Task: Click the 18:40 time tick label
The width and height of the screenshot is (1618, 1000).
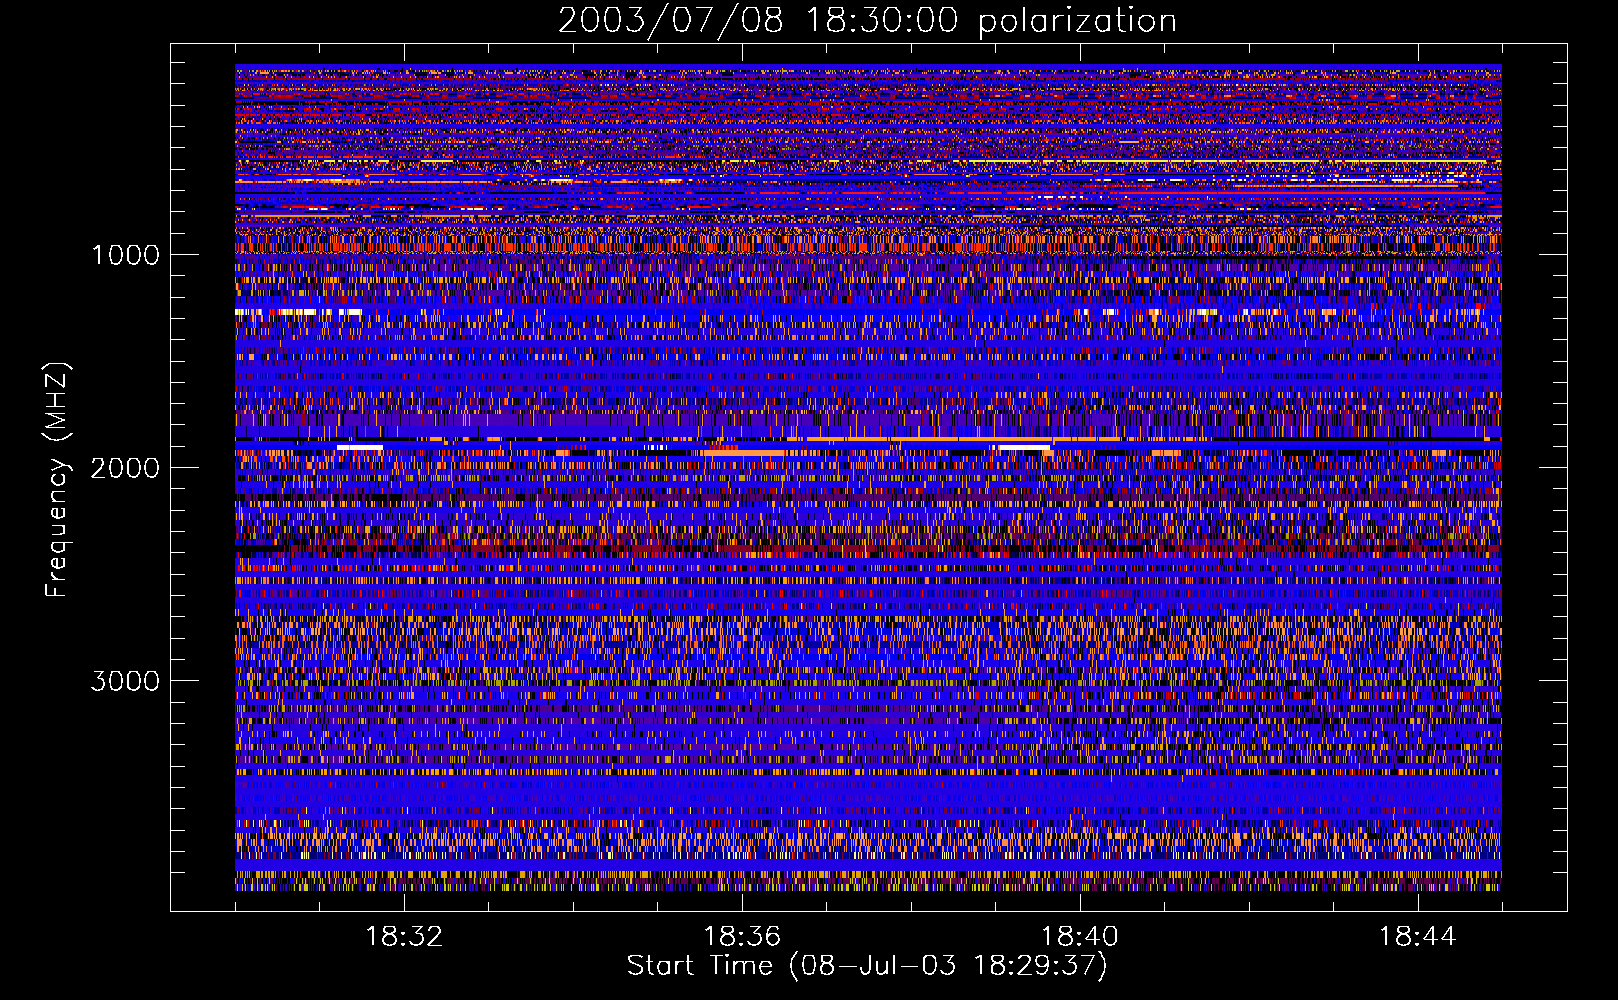Action: point(1080,937)
